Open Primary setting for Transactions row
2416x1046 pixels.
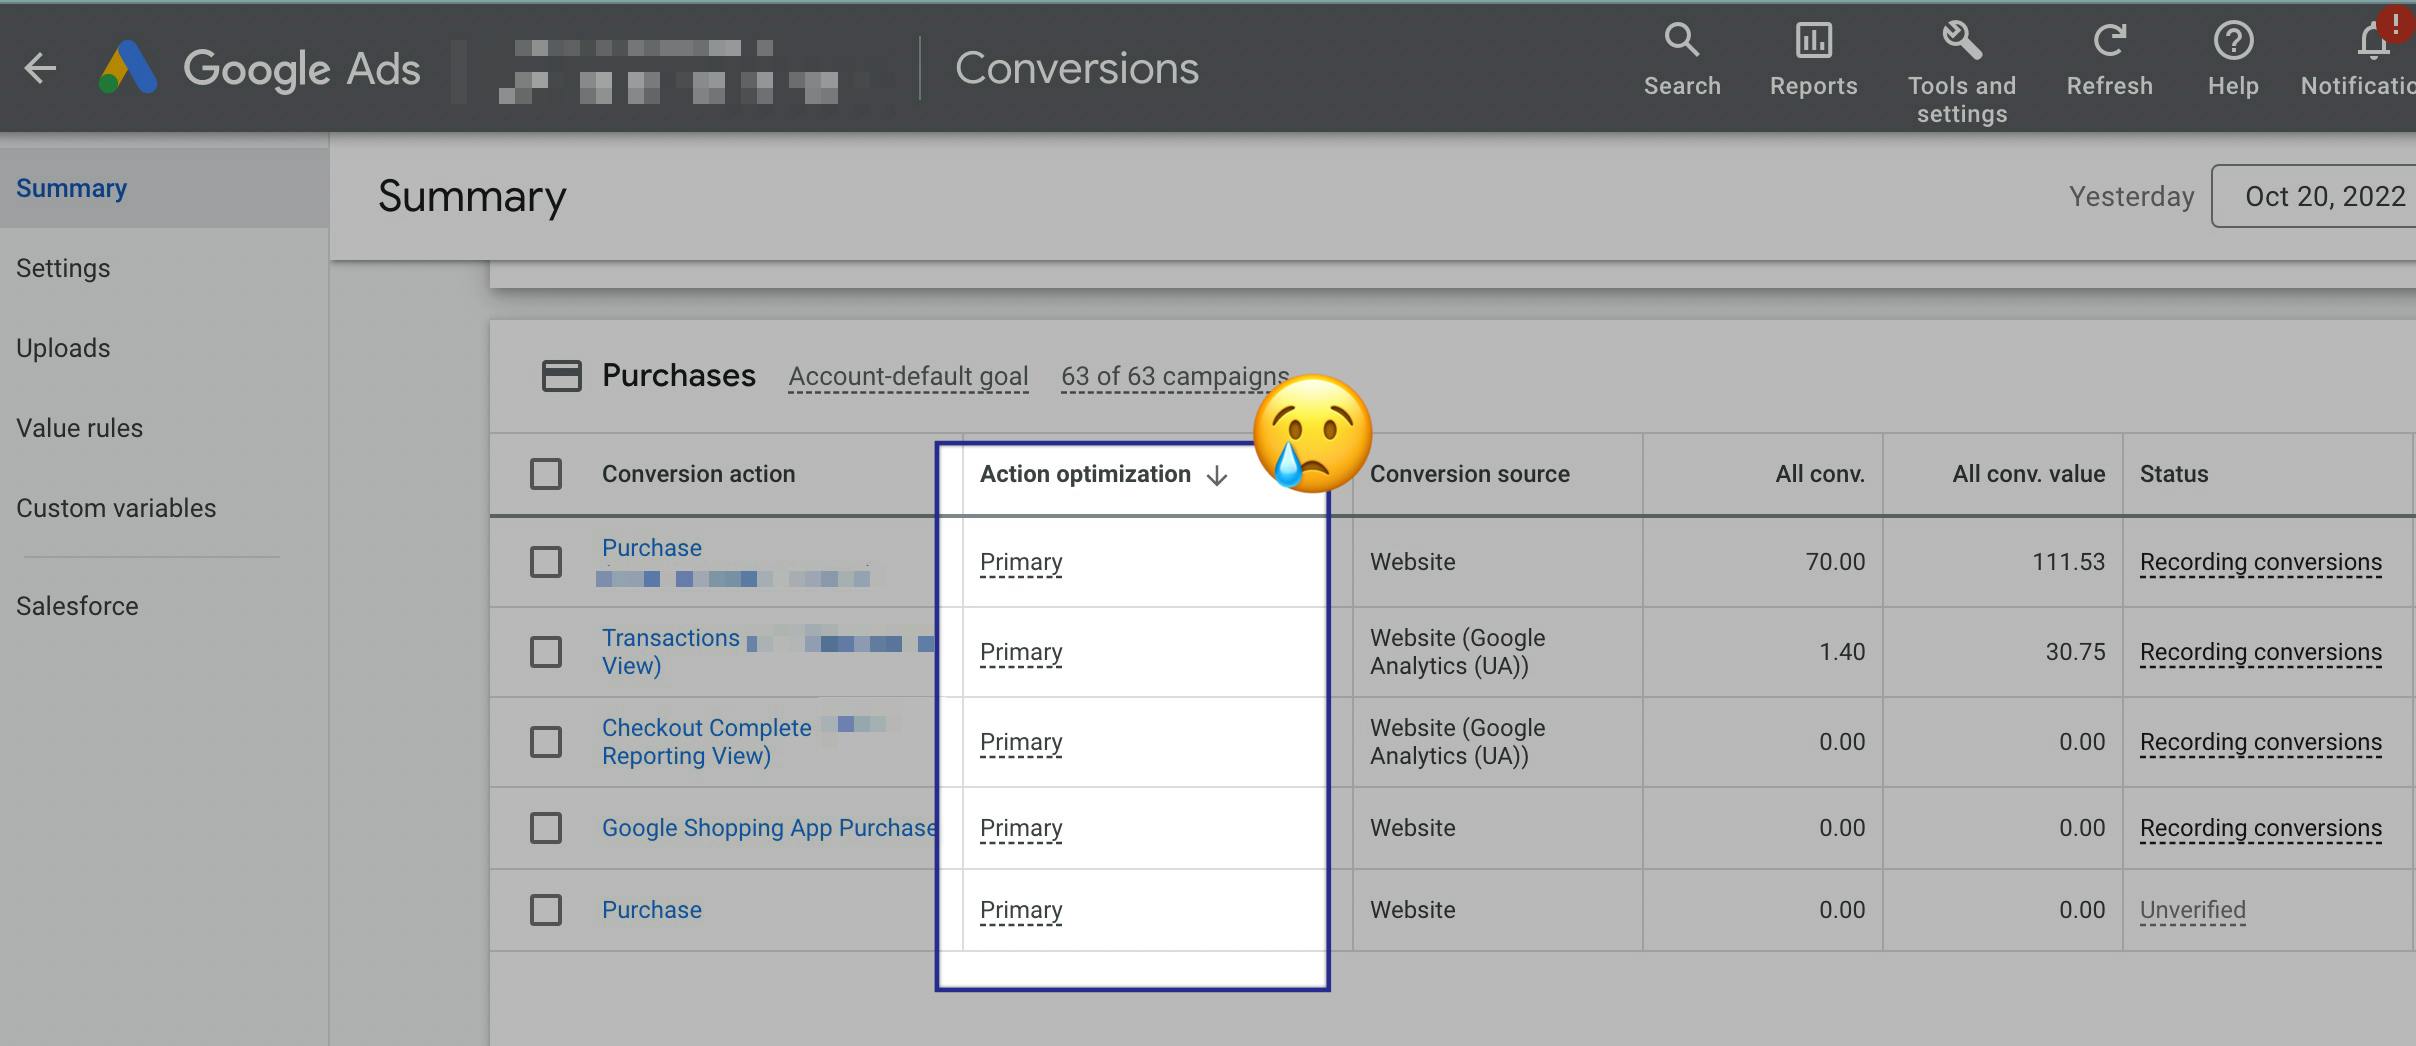[1021, 652]
